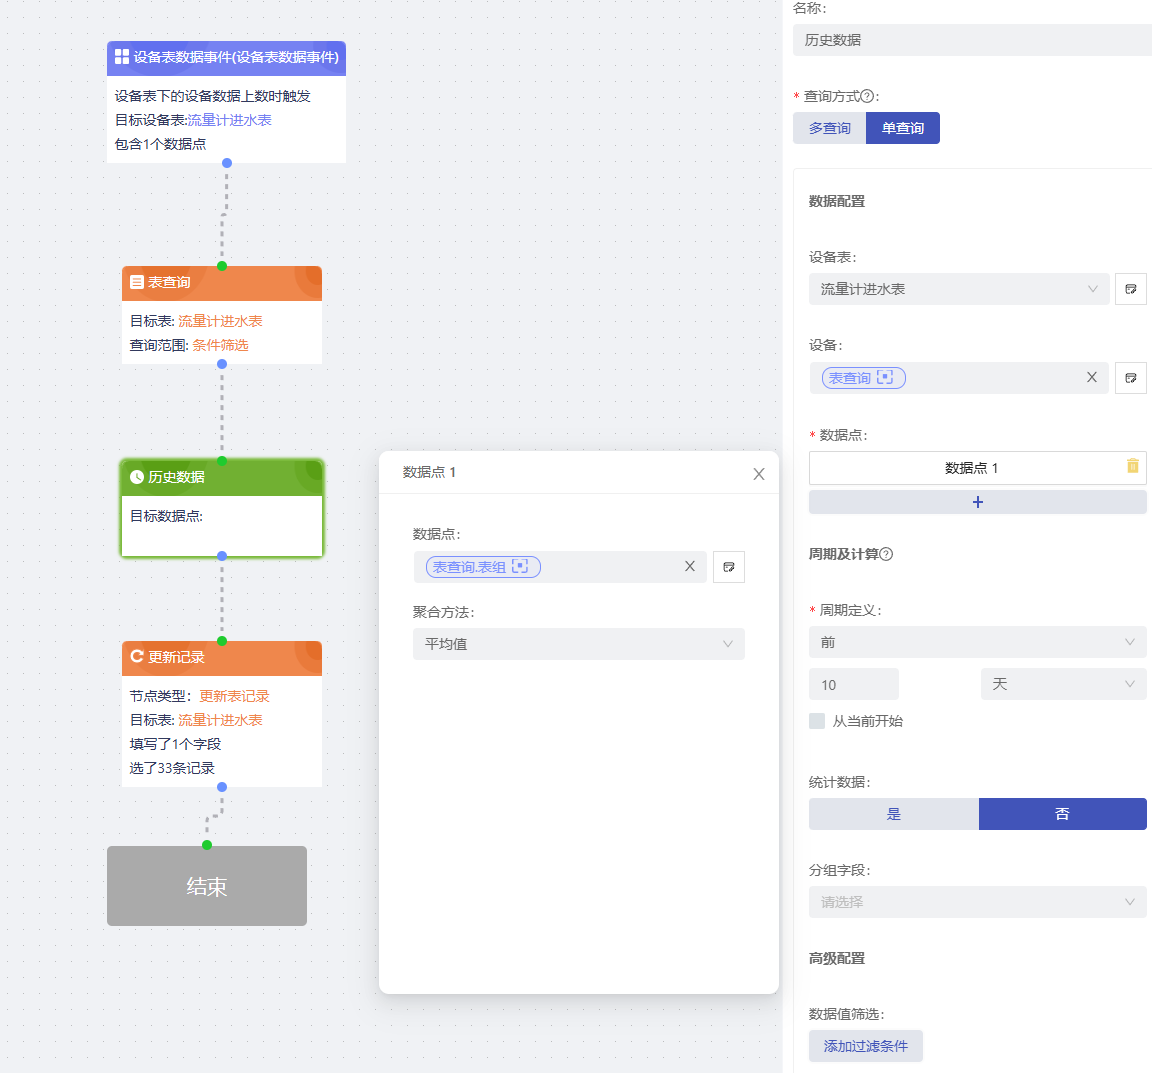Click variable picker icon in 数据点 1 popup
This screenshot has height=1073, width=1152.
coord(728,567)
